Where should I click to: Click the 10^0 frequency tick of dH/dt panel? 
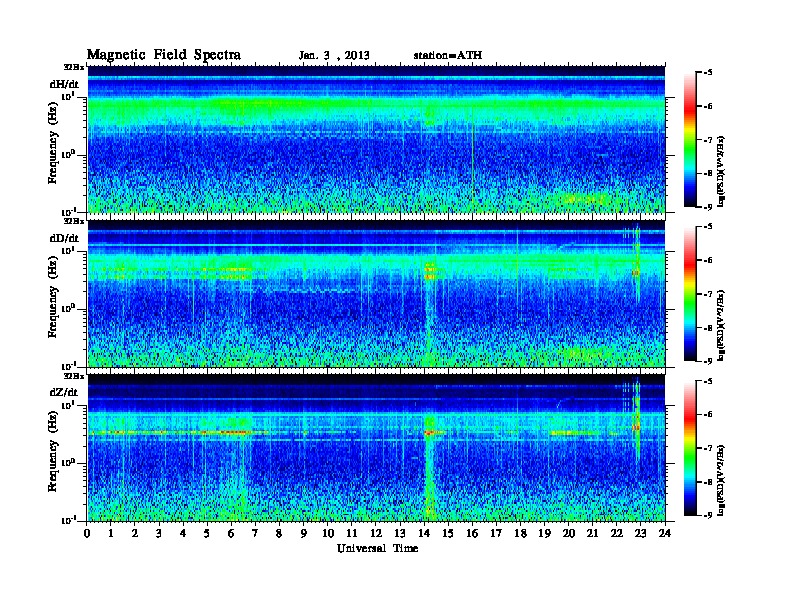coord(68,154)
